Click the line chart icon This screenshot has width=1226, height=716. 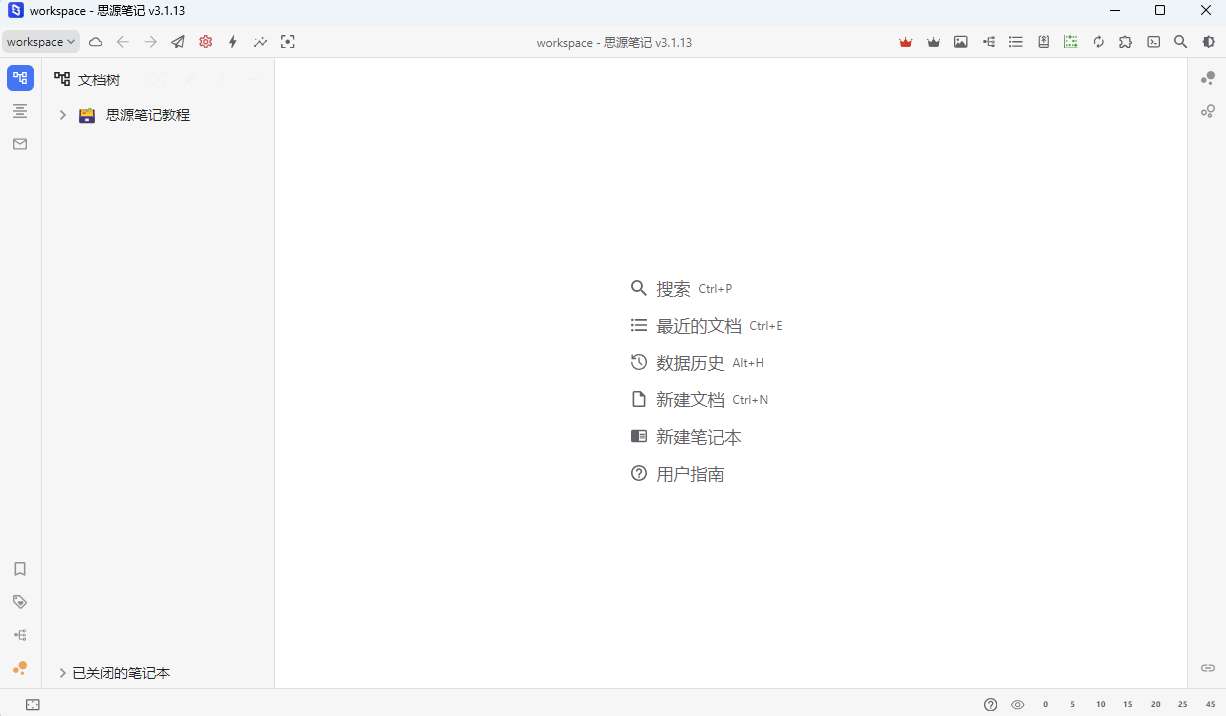(x=260, y=42)
